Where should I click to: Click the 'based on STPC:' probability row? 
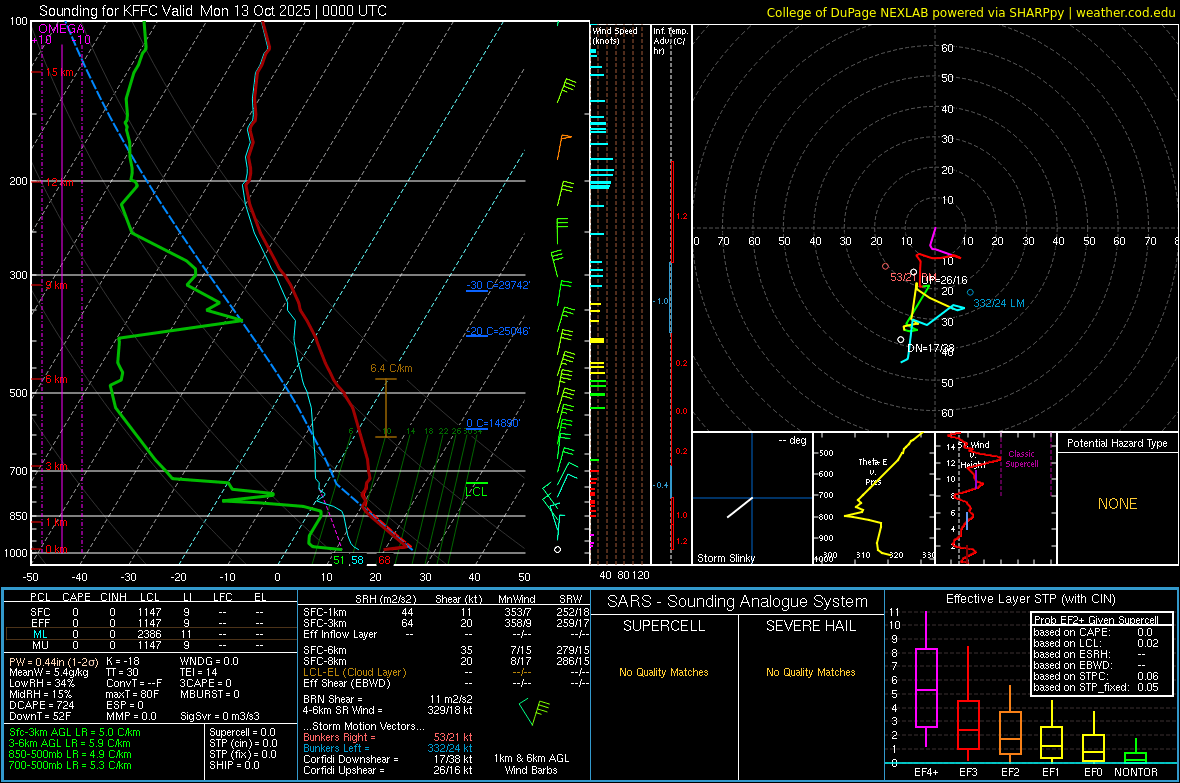[1096, 676]
